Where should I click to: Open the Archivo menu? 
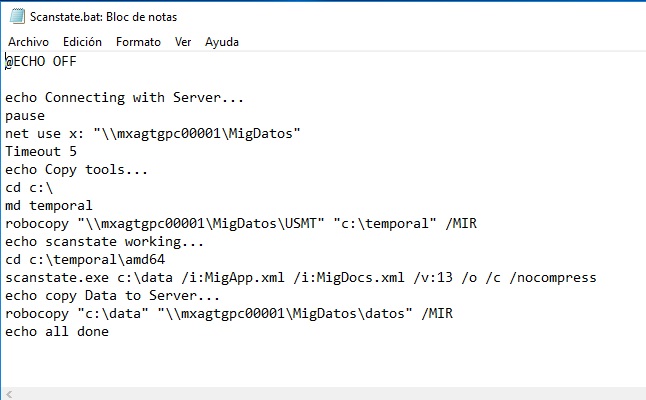point(28,42)
